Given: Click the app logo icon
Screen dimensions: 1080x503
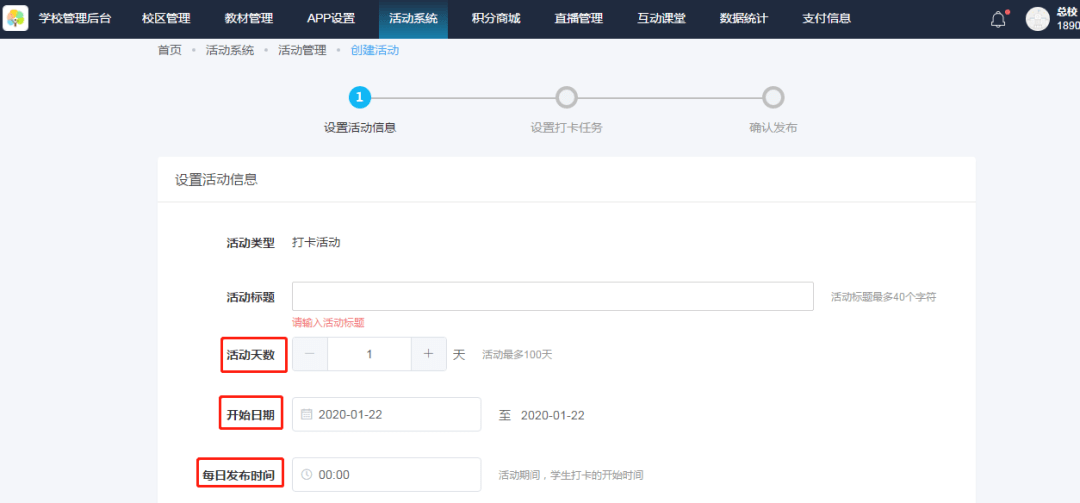Looking at the screenshot, I should [16, 19].
